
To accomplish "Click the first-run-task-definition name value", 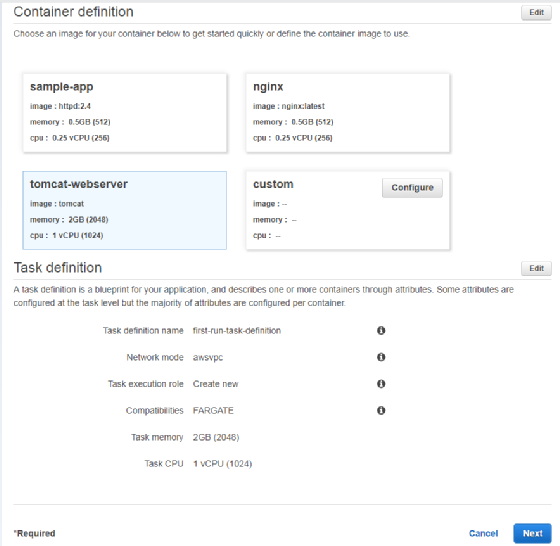I will click(x=237, y=331).
